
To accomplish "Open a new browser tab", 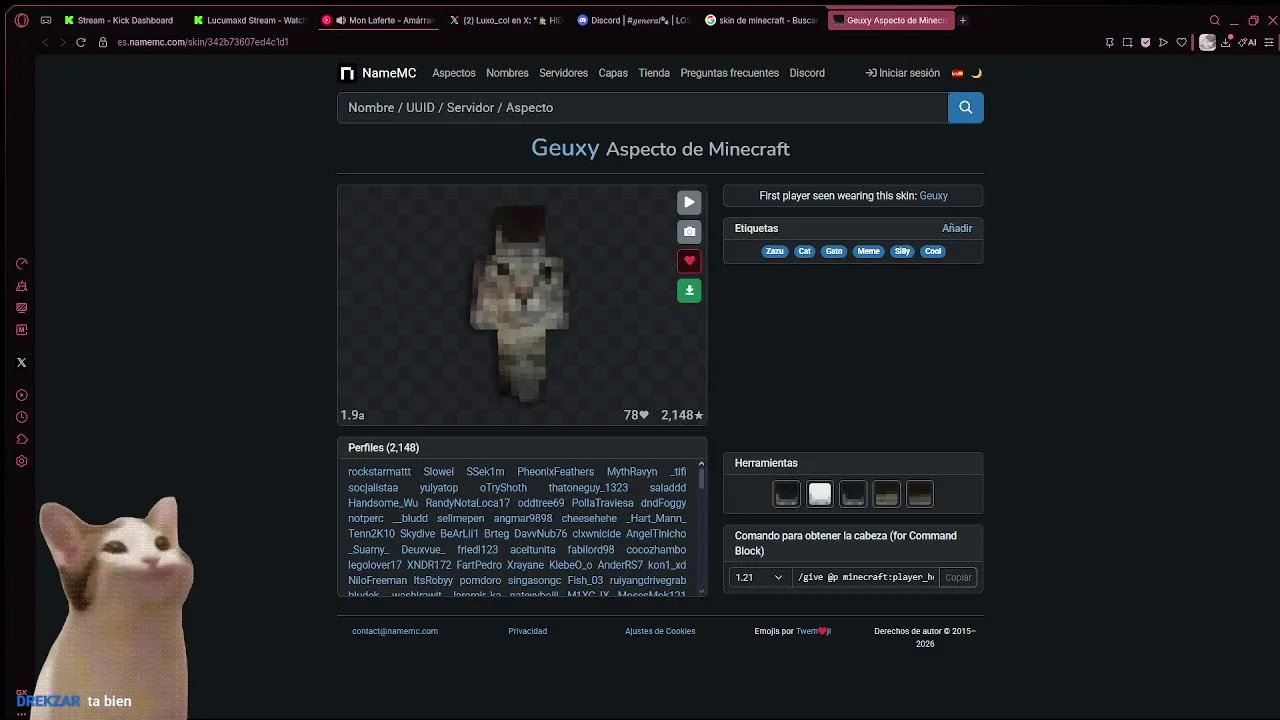I will click(x=963, y=20).
